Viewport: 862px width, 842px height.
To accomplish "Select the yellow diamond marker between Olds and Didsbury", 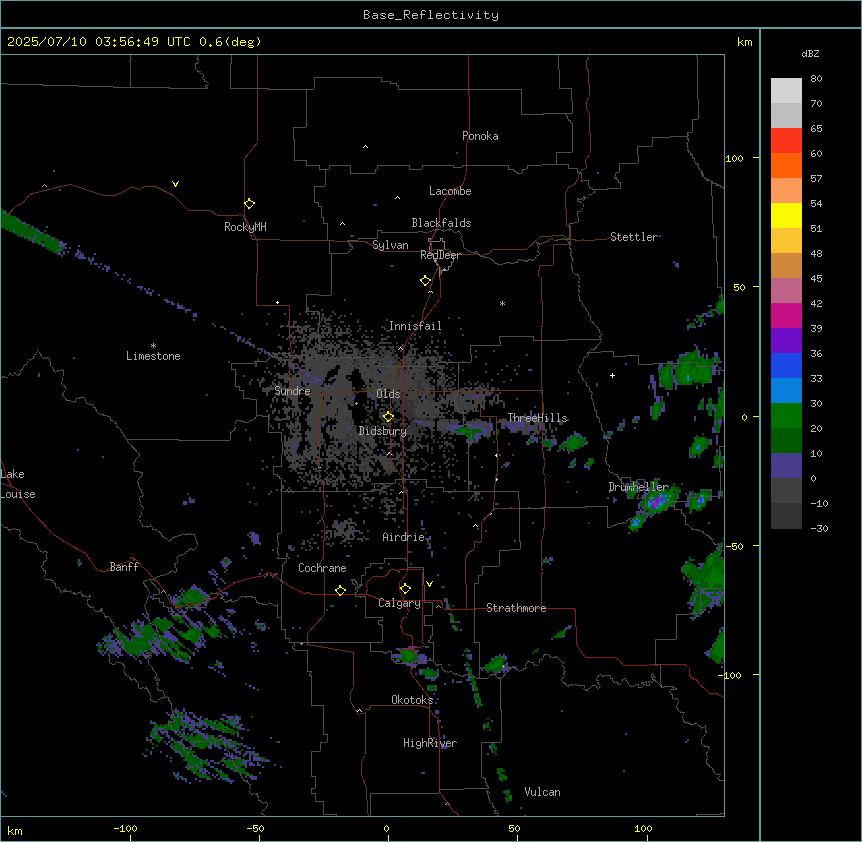I will pos(388,417).
